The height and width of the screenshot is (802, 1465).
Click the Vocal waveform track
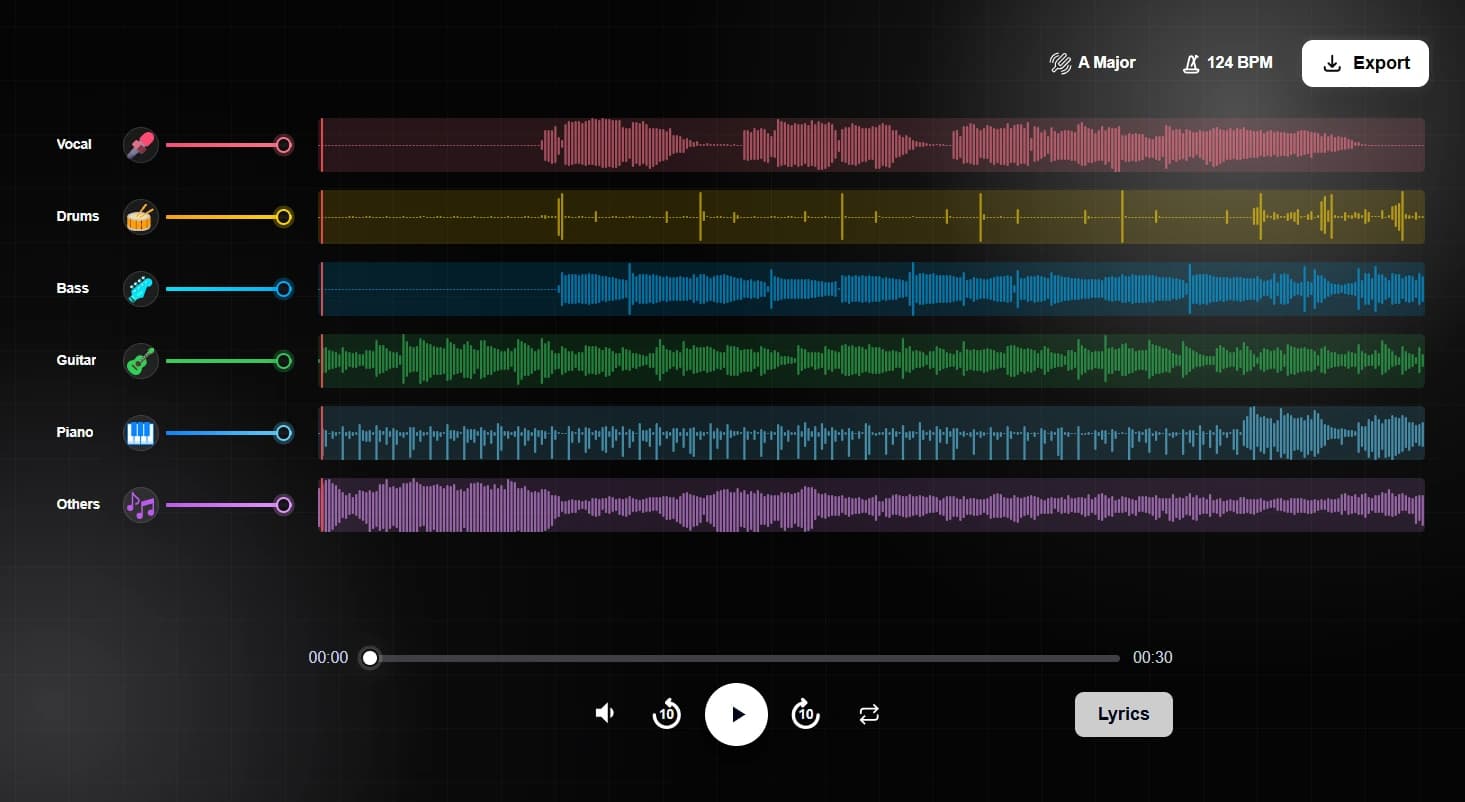[872, 145]
